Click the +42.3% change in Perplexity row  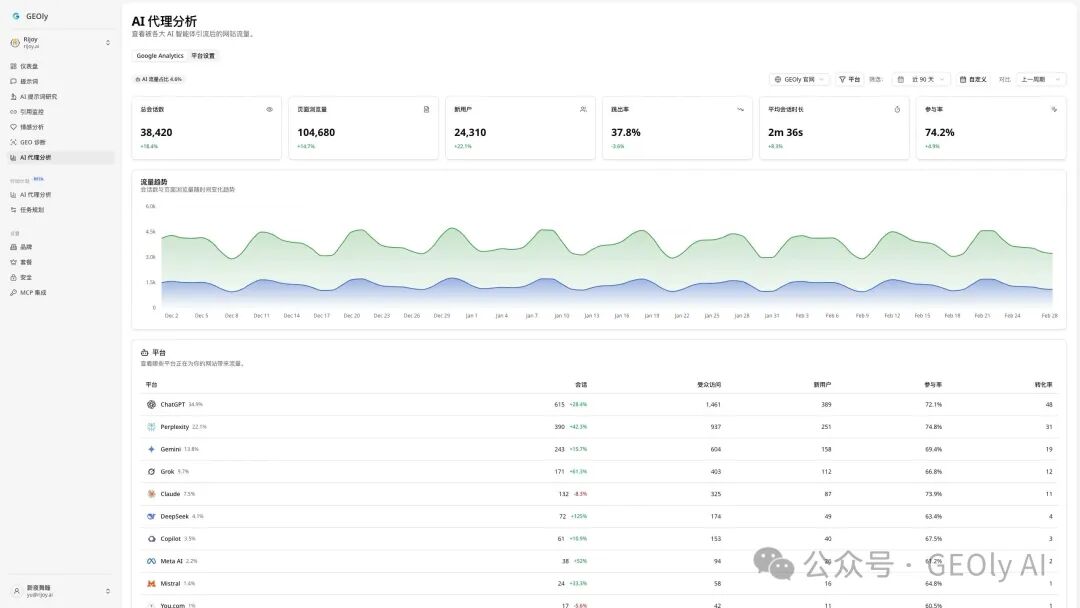point(579,427)
